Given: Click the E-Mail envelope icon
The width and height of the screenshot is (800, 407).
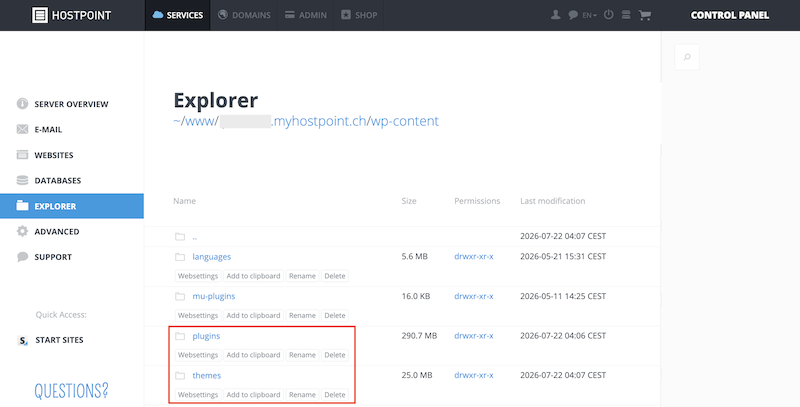Looking at the screenshot, I should [22, 129].
